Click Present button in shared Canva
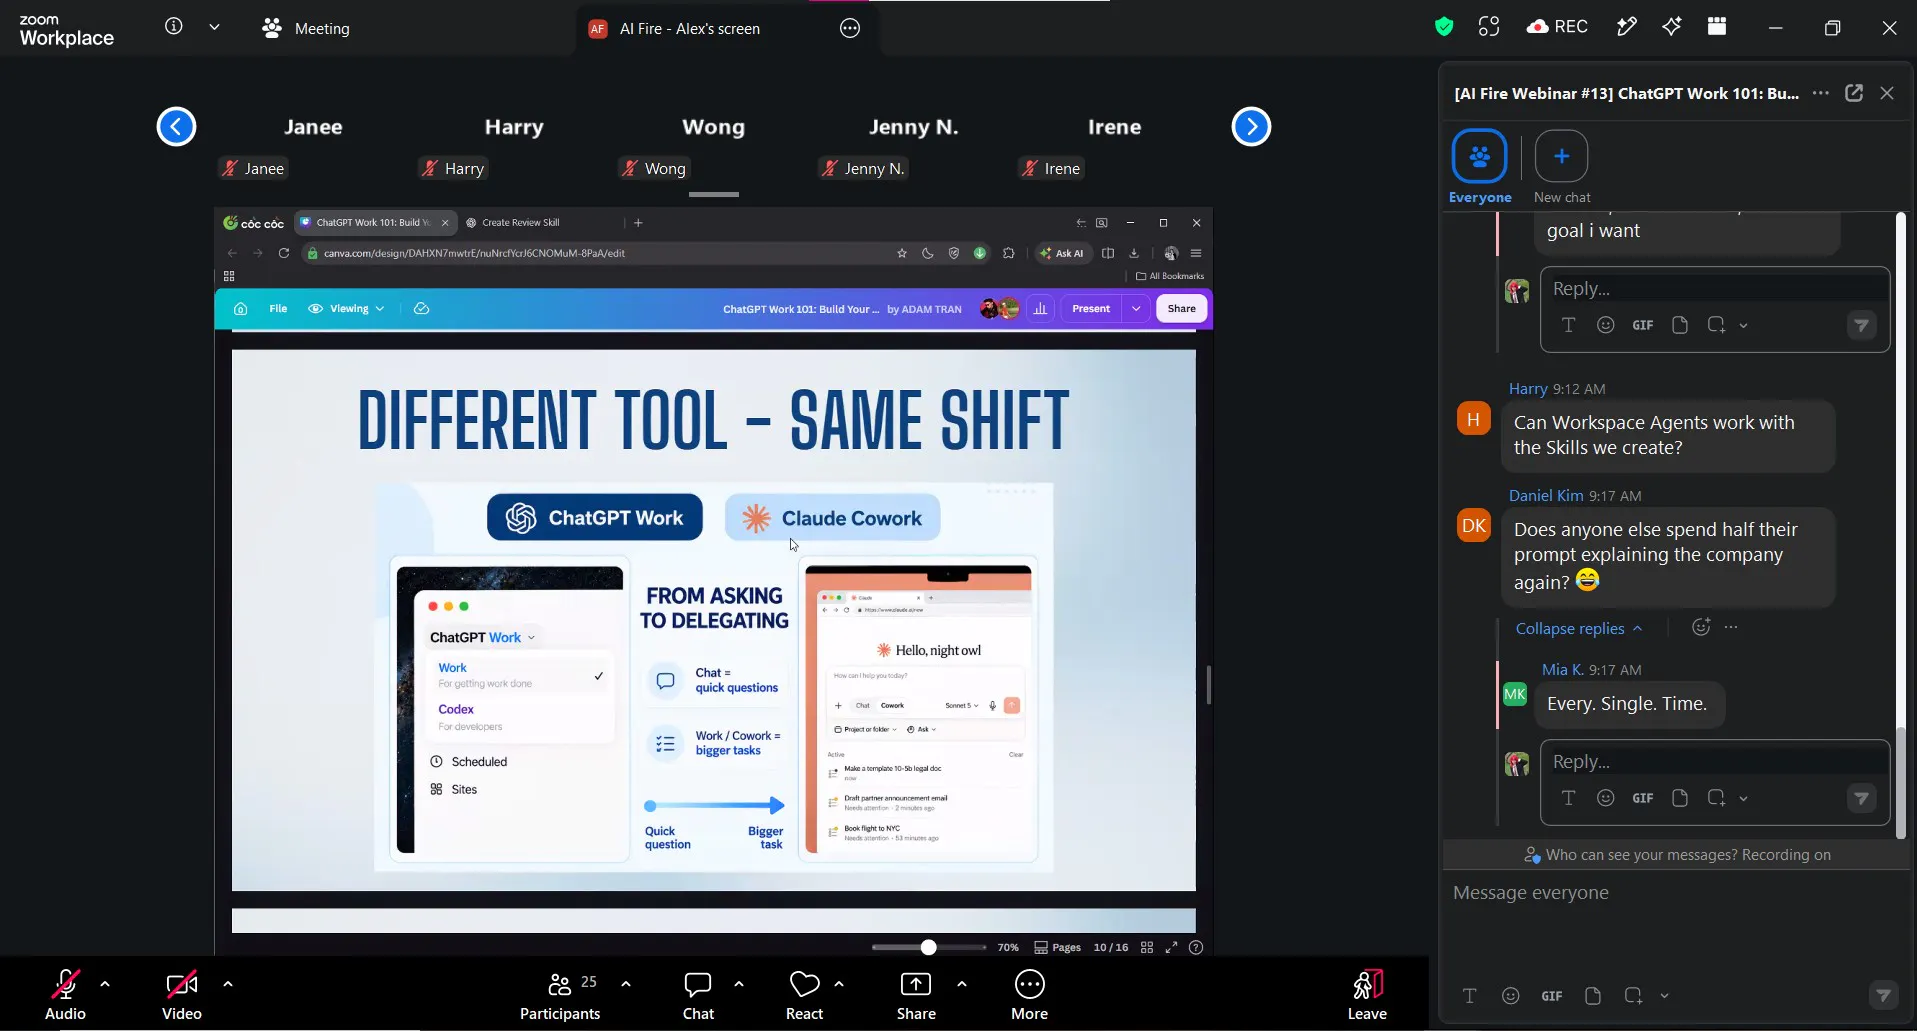This screenshot has height=1031, width=1917. [1091, 309]
